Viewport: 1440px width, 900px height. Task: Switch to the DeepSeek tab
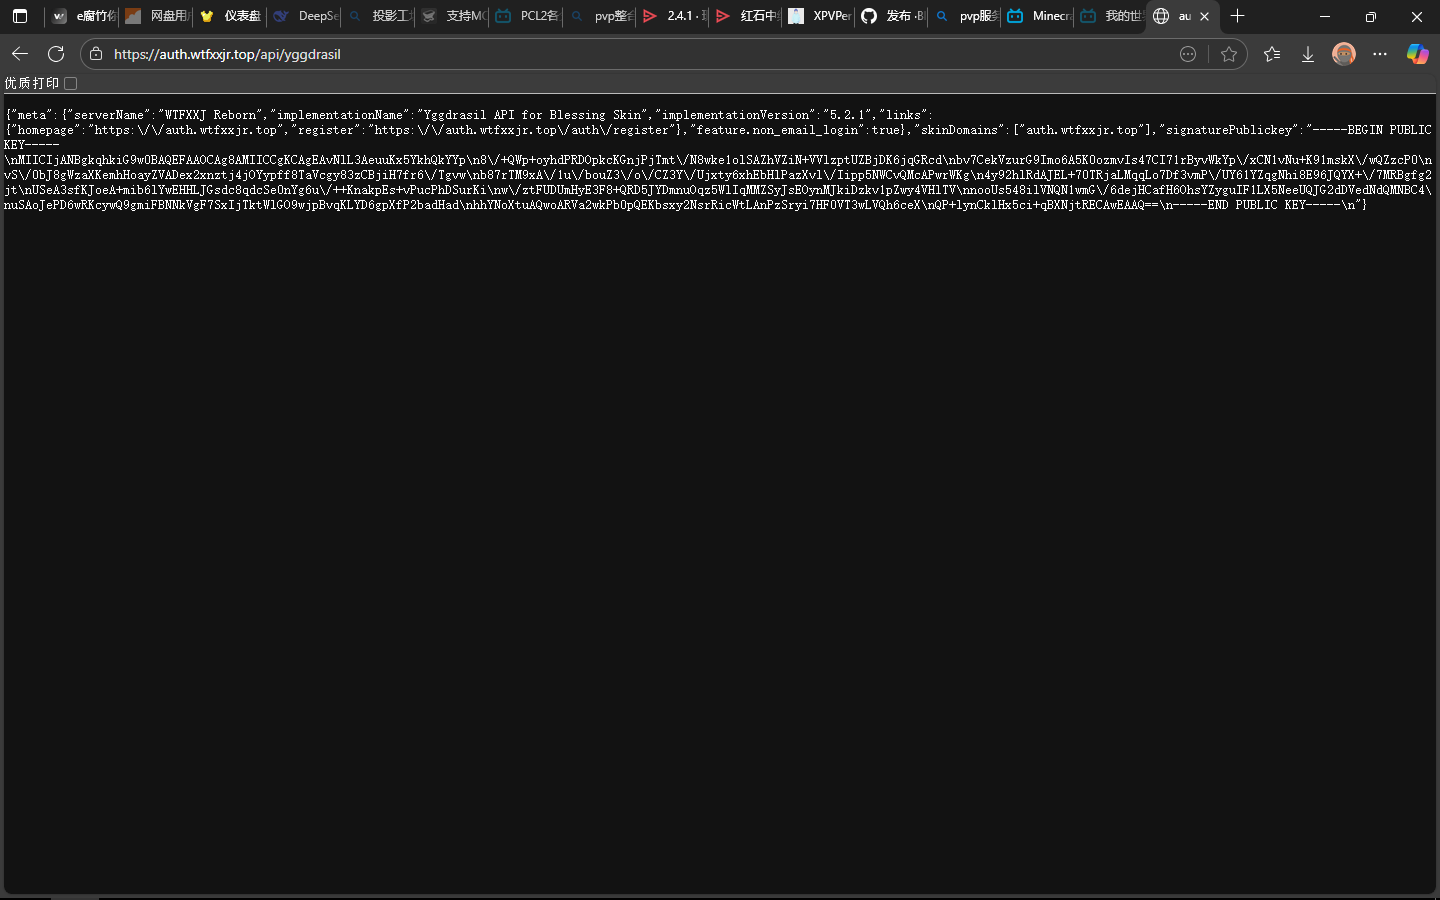pos(306,16)
